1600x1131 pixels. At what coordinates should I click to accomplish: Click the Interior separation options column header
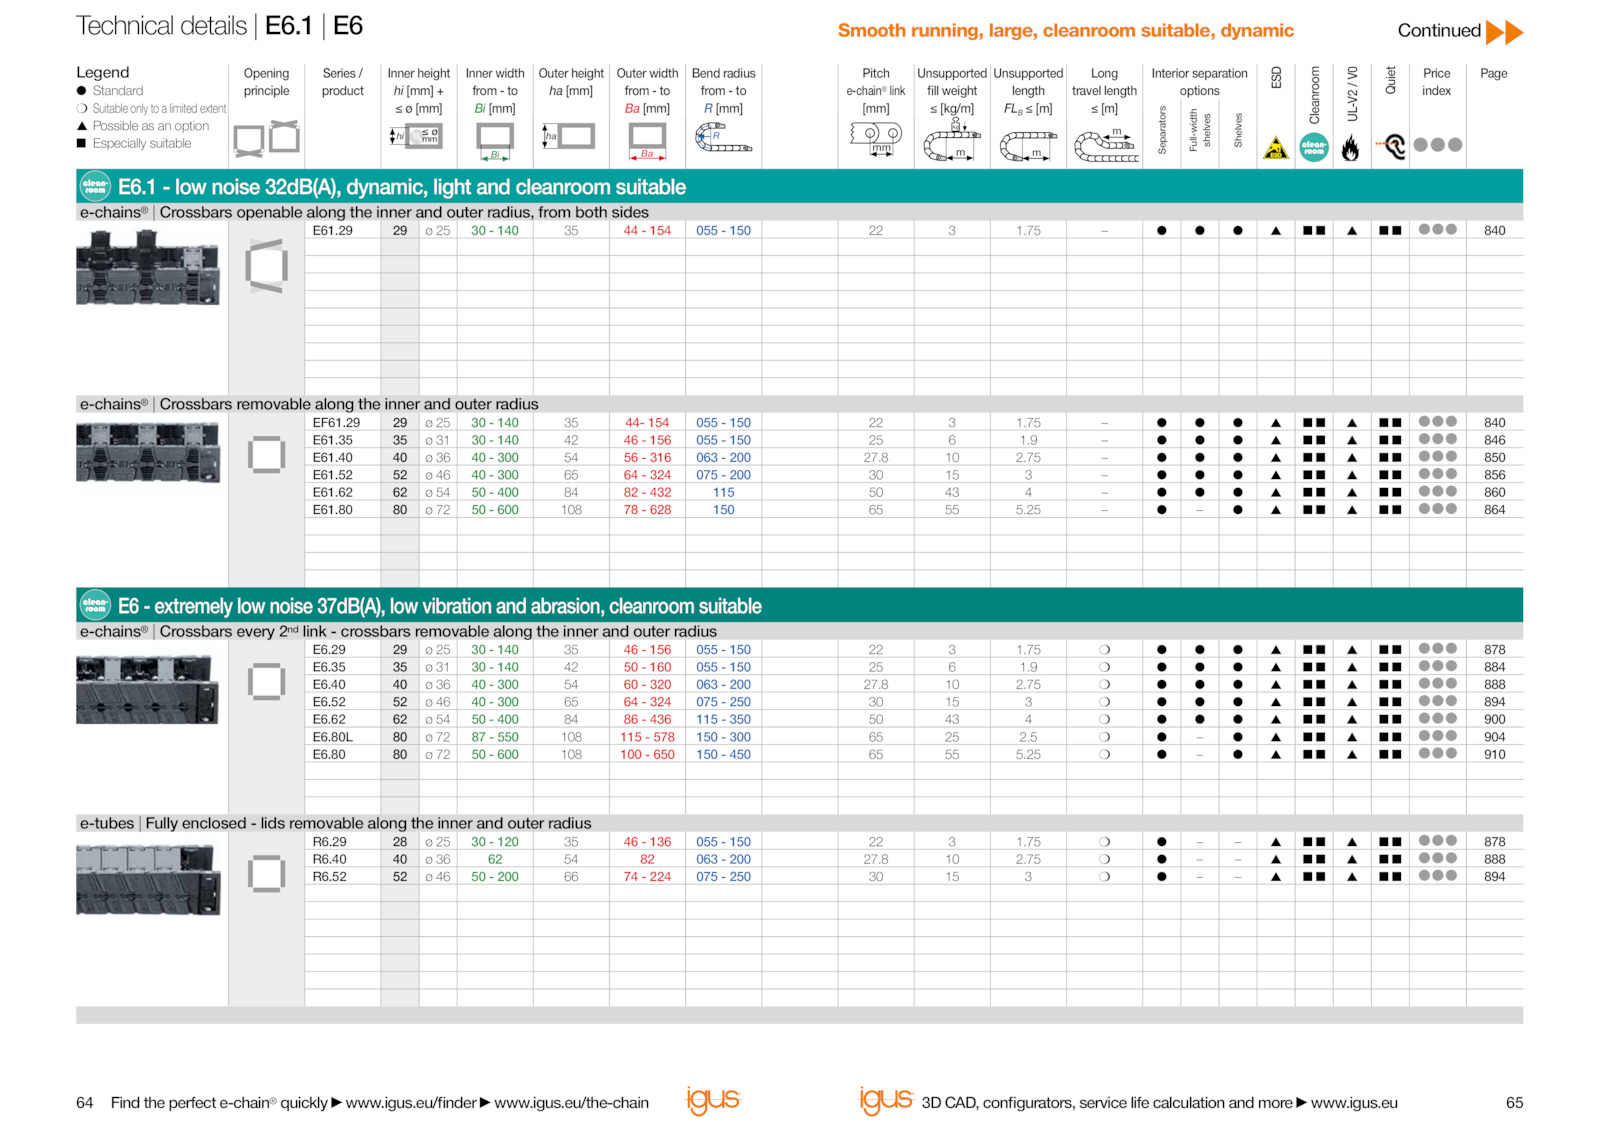[x=1199, y=82]
